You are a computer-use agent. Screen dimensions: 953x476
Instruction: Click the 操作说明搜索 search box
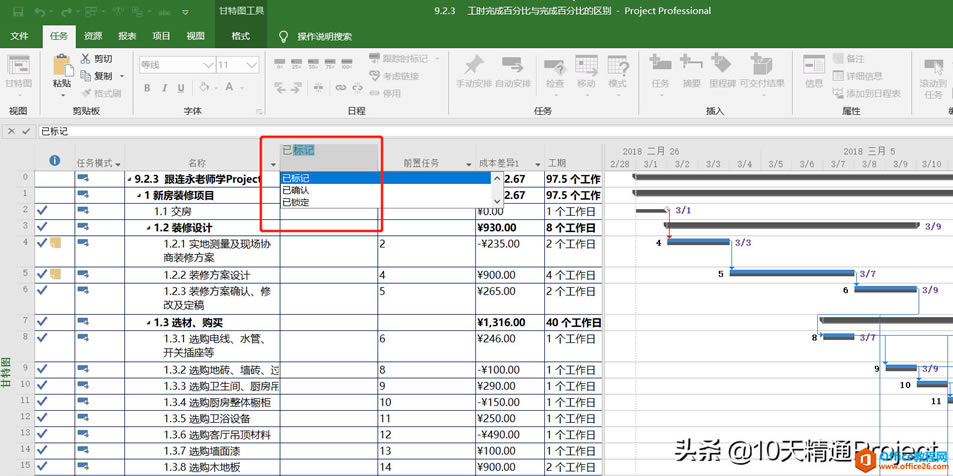(x=324, y=36)
